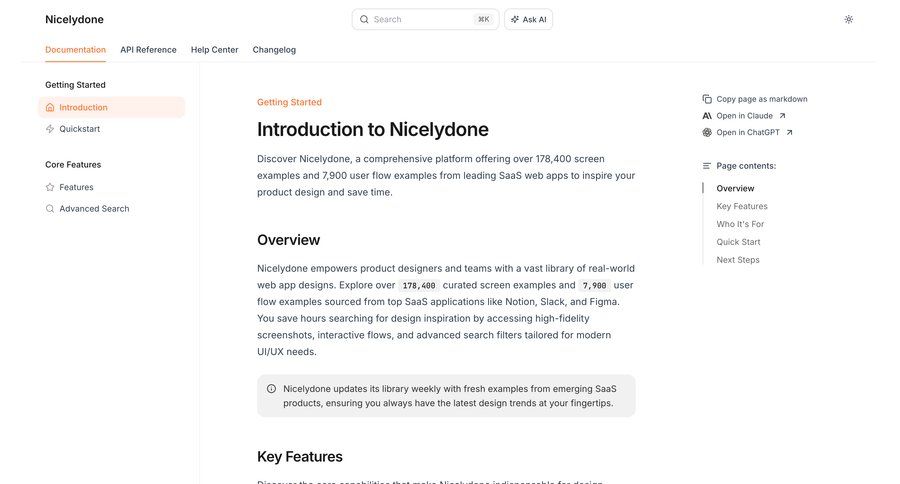The height and width of the screenshot is (484, 900).
Task: Click the Introduction sidebar grid icon
Action: pyautogui.click(x=50, y=107)
